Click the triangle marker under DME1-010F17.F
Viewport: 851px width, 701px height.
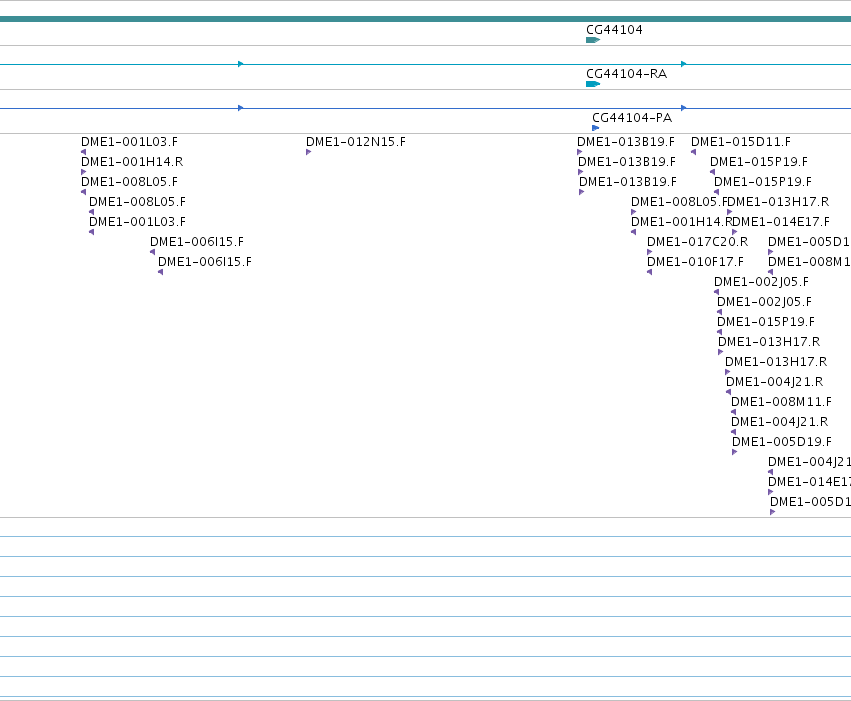[x=650, y=272]
